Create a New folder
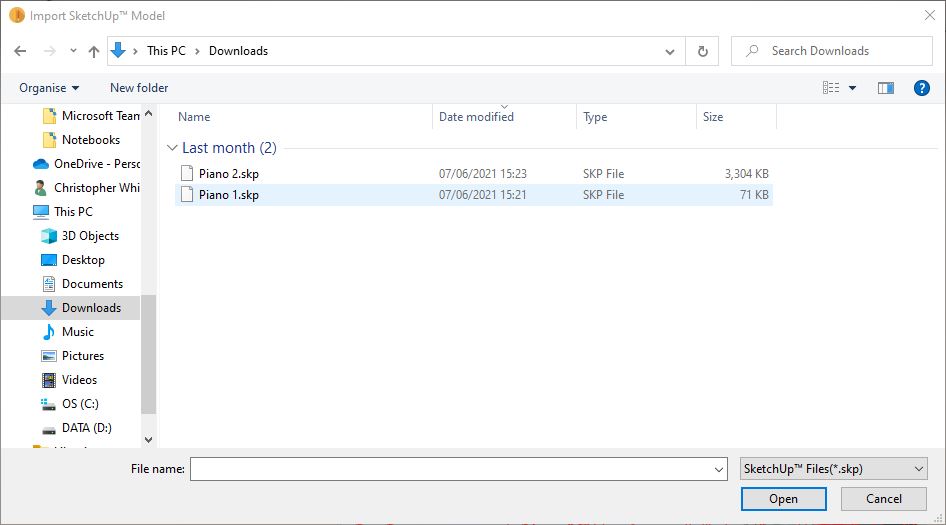This screenshot has width=946, height=525. point(139,88)
